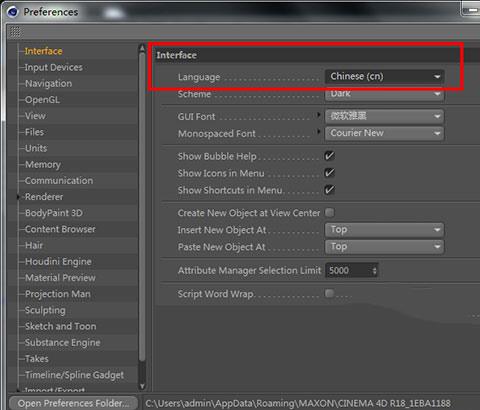Image resolution: width=480 pixels, height=410 pixels.
Task: Open Material Preview settings
Action: click(x=60, y=278)
